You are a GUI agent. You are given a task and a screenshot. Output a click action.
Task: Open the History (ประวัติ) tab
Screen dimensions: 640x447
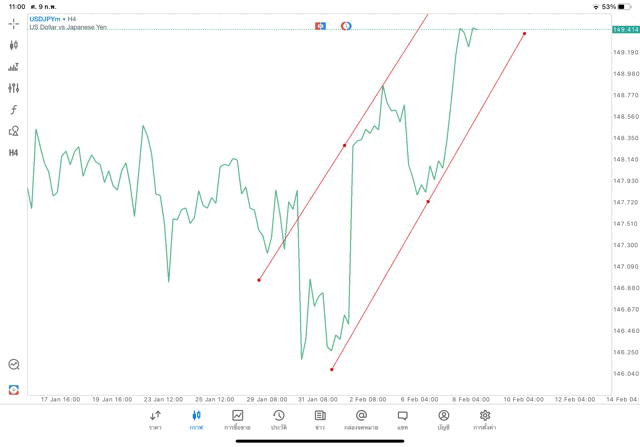click(279, 420)
